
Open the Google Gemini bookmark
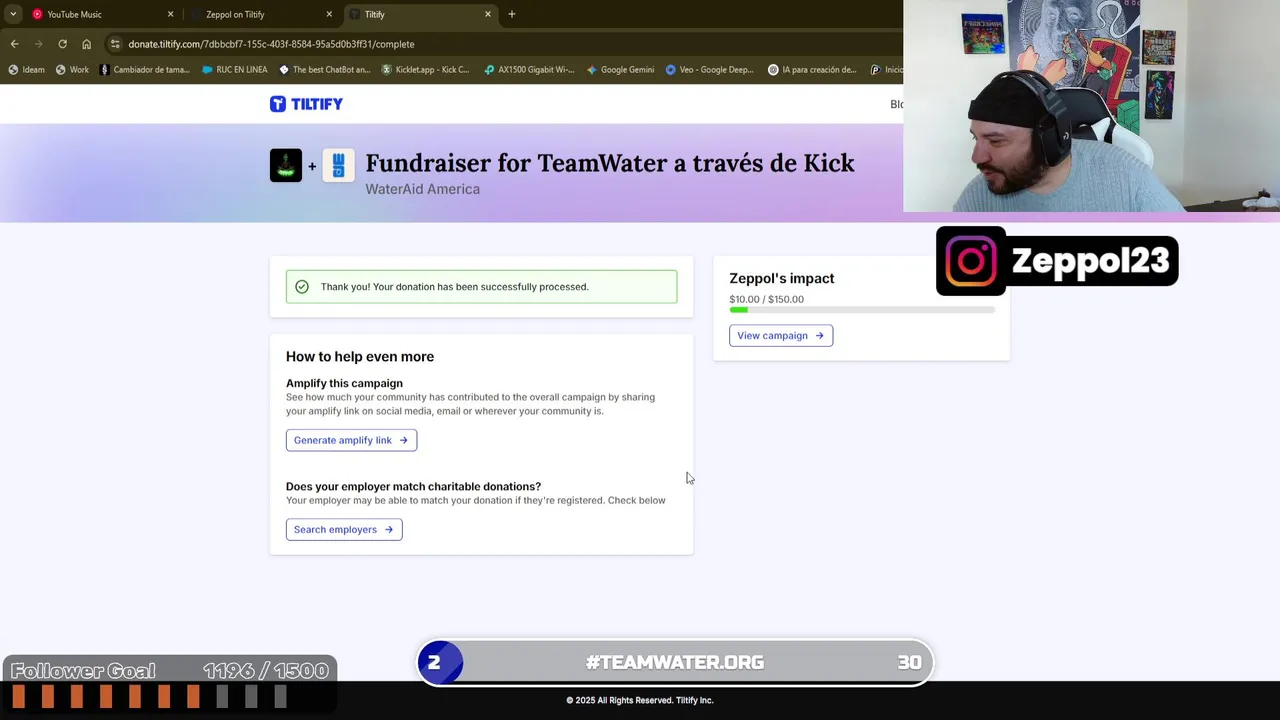click(620, 70)
